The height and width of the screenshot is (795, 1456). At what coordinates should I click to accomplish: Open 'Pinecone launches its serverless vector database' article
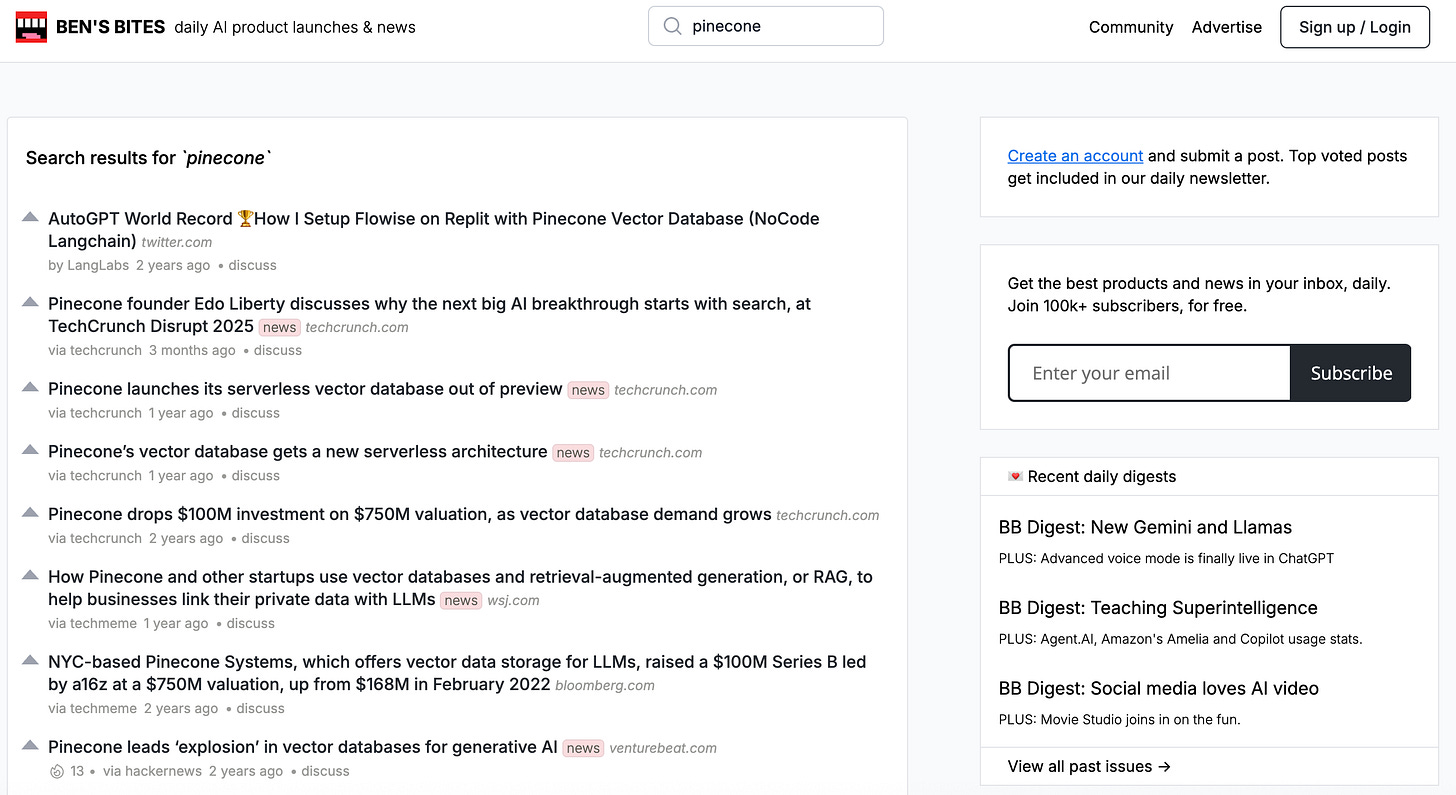click(305, 389)
